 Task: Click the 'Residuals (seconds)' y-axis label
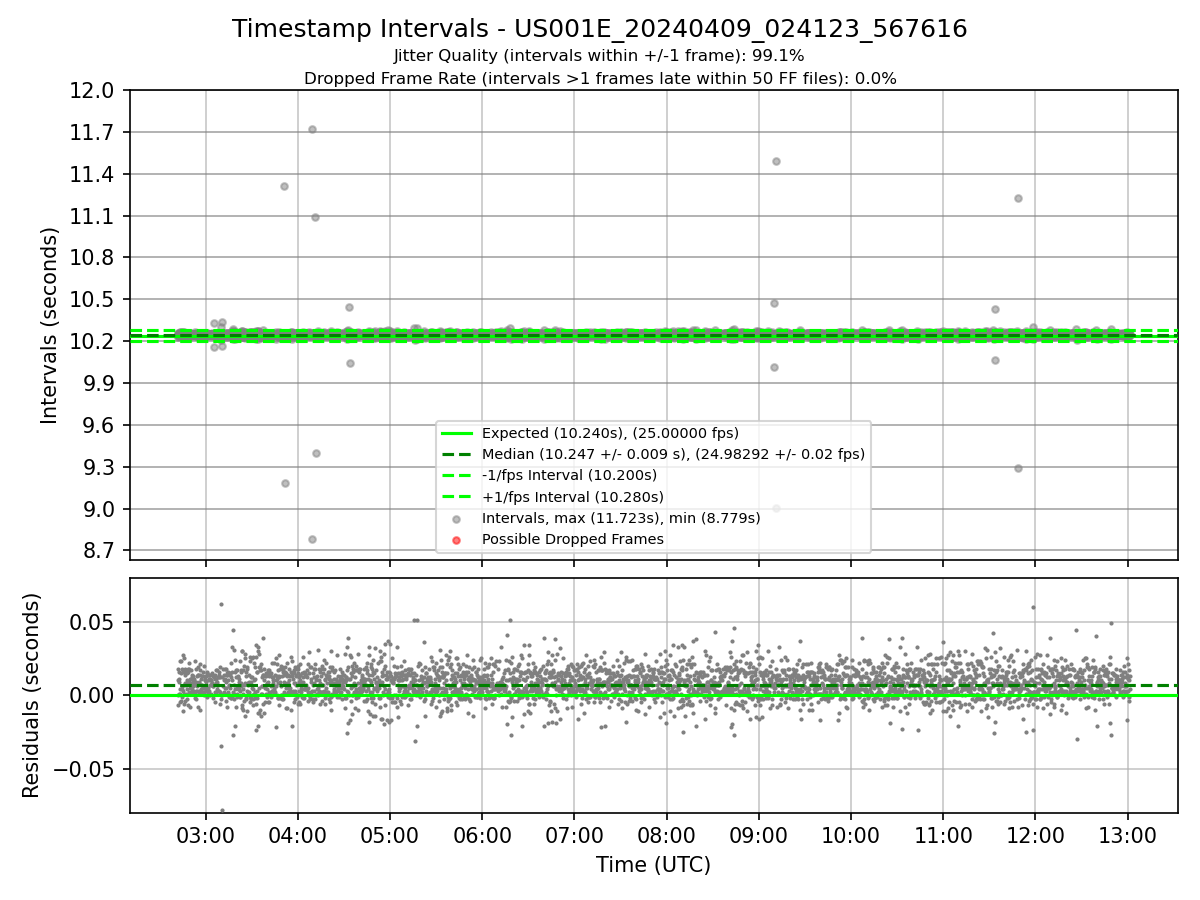click(x=32, y=695)
